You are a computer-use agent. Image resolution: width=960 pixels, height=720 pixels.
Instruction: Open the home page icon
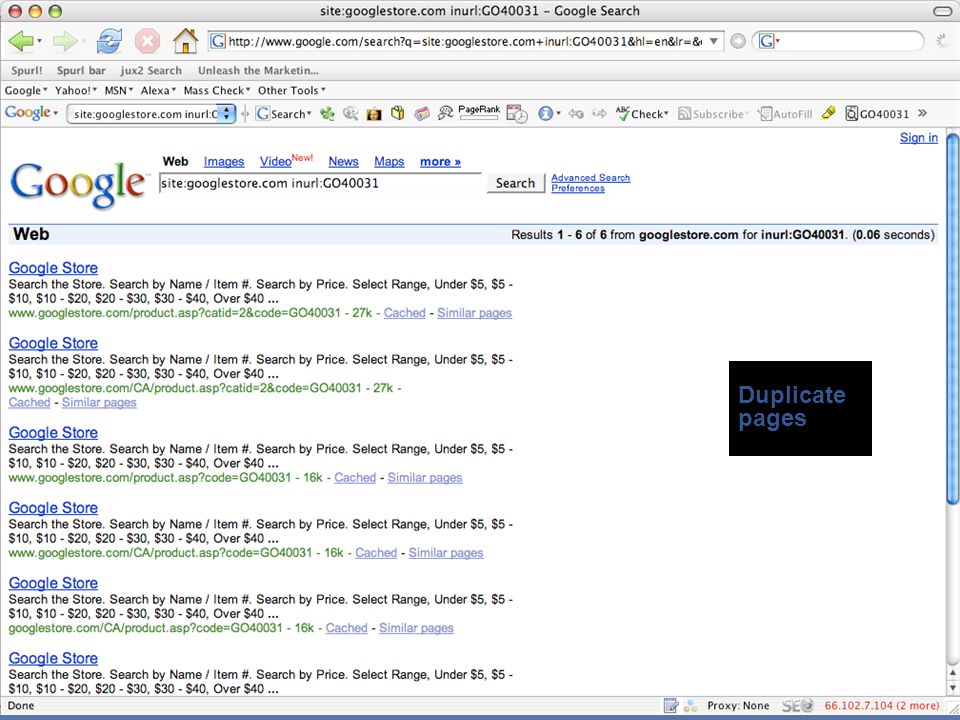pos(185,42)
